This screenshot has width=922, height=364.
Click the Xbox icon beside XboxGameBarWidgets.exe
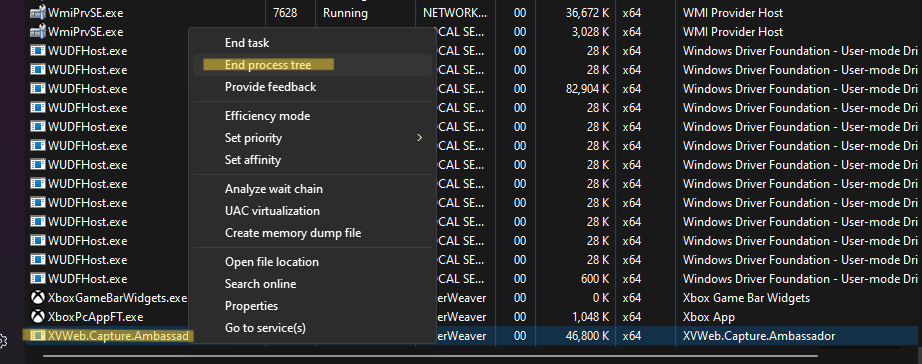[38, 298]
